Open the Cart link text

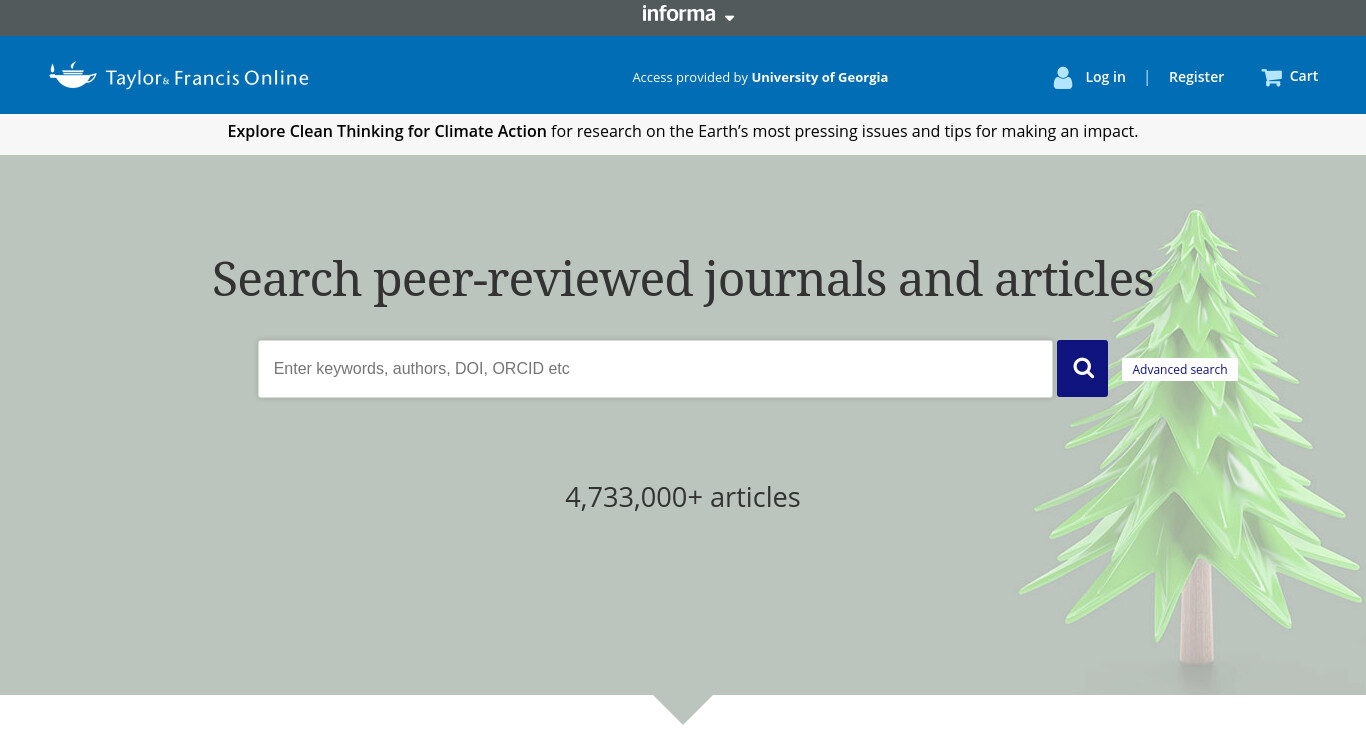coord(1304,76)
